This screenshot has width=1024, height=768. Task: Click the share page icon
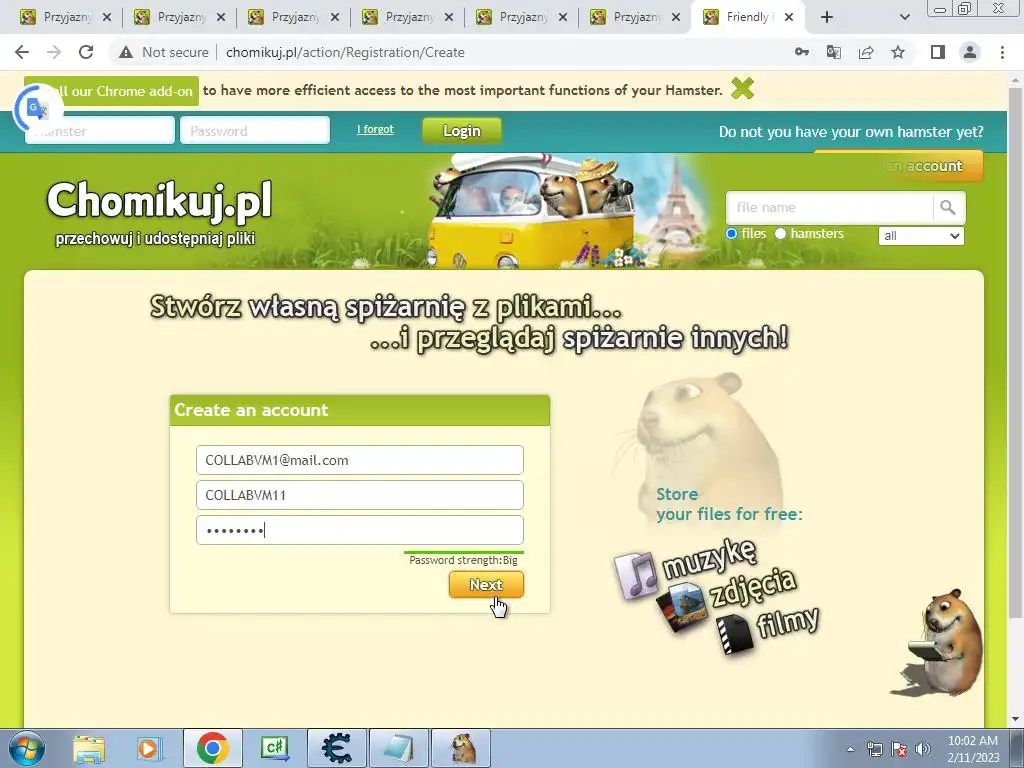[866, 52]
